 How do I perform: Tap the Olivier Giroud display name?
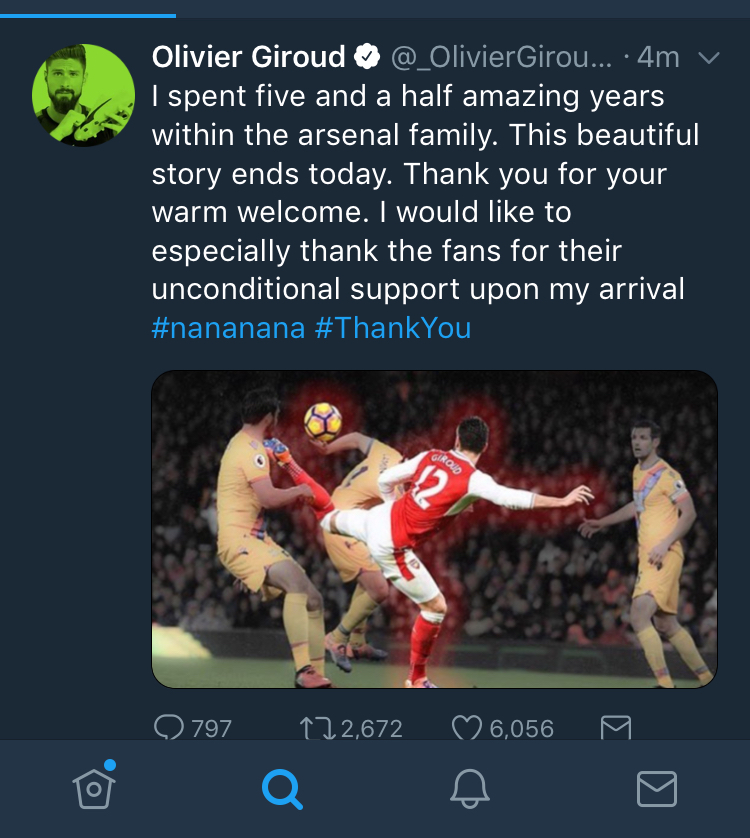[x=248, y=57]
